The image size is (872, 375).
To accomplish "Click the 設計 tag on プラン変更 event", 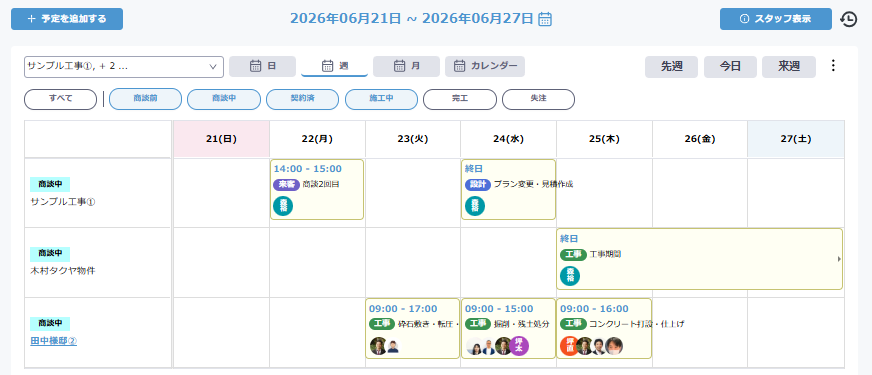I will [x=478, y=184].
